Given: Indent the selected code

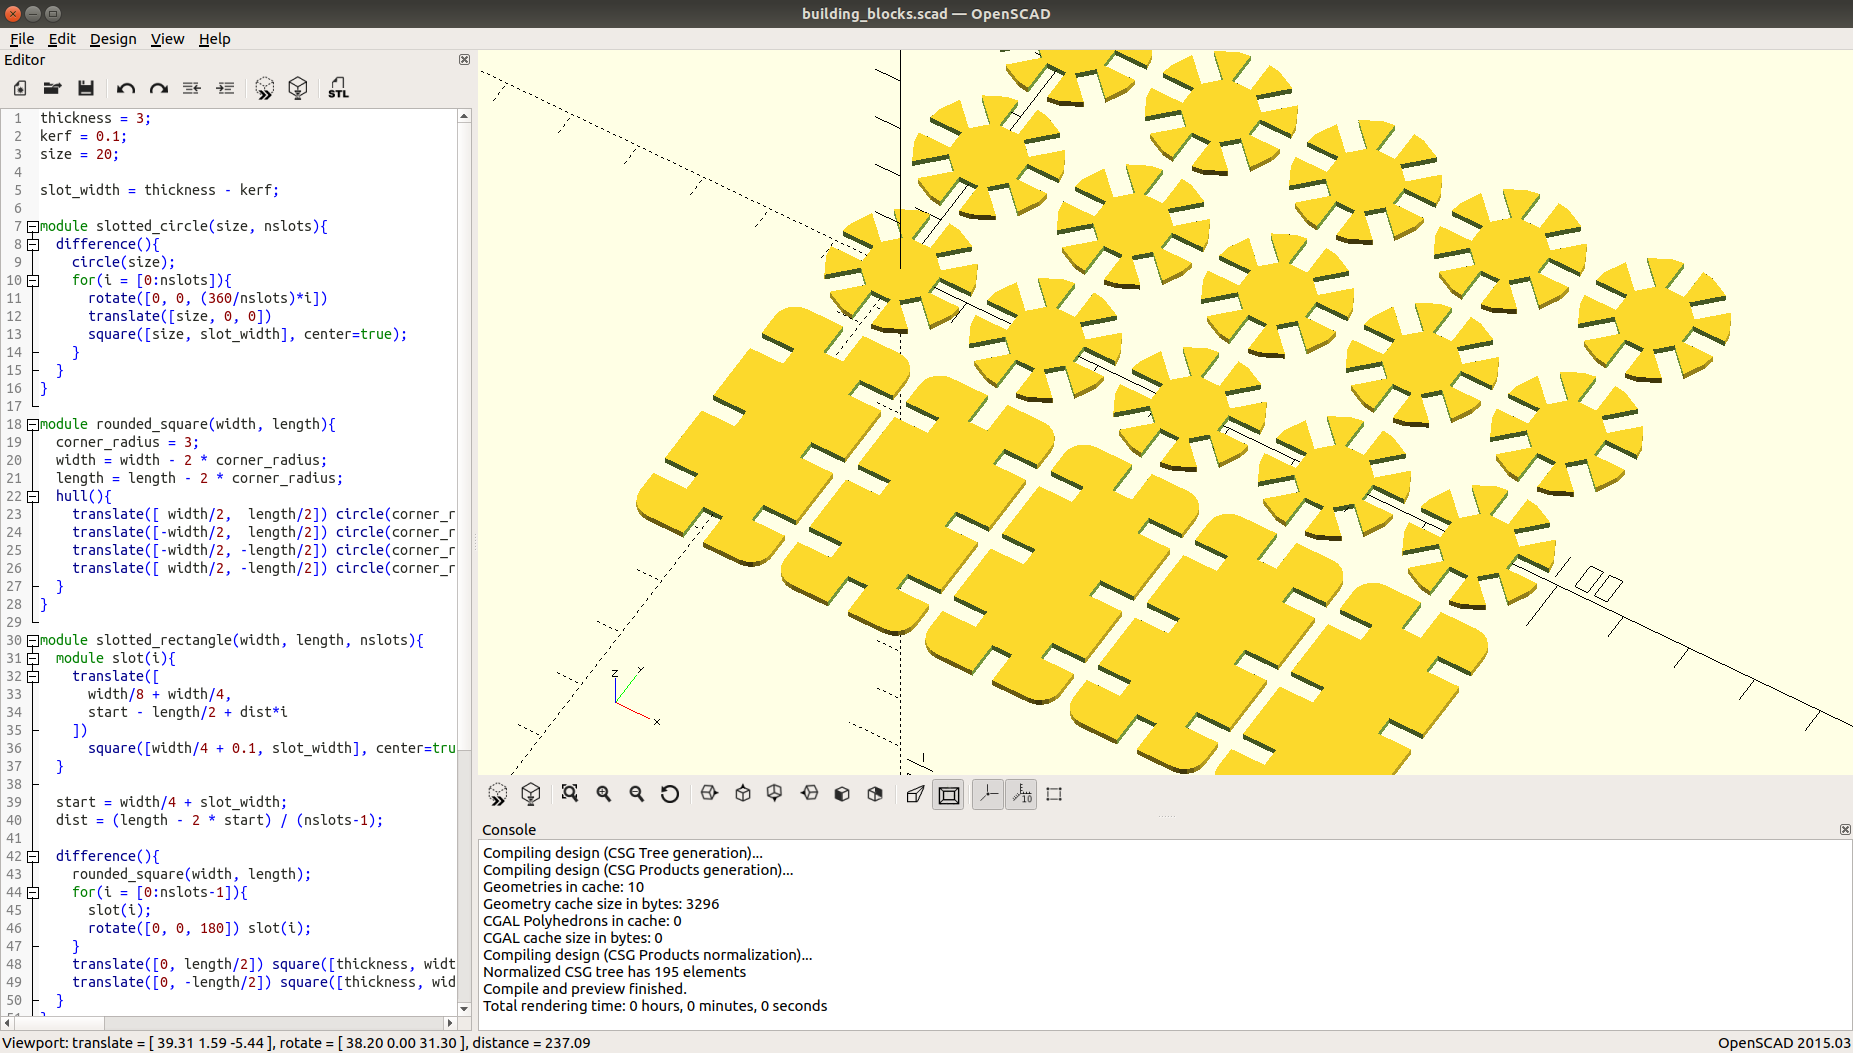Looking at the screenshot, I should [226, 88].
